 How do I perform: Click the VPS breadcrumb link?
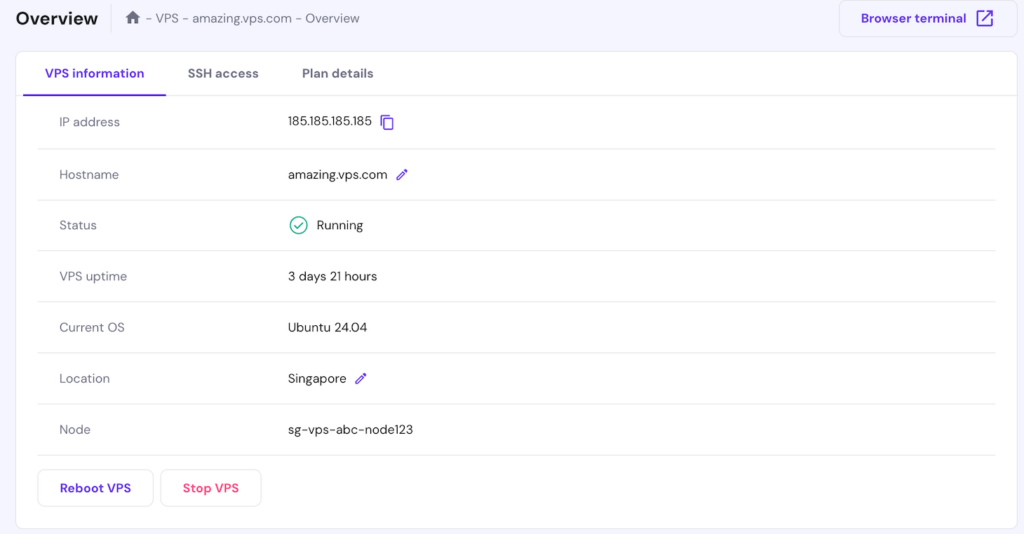pos(167,18)
